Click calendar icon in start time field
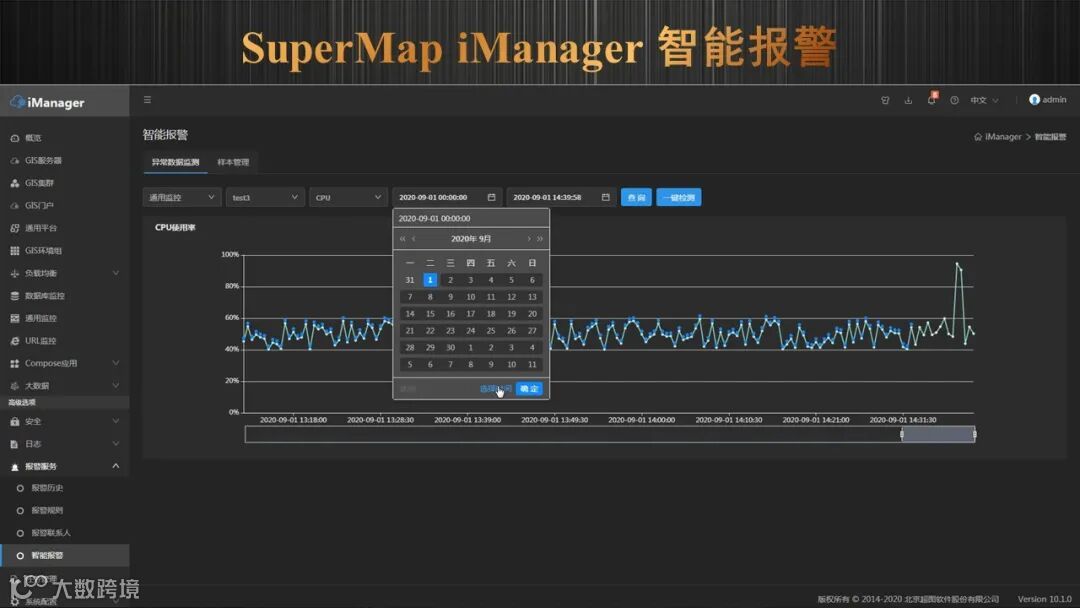The image size is (1080, 608). pyautogui.click(x=491, y=197)
